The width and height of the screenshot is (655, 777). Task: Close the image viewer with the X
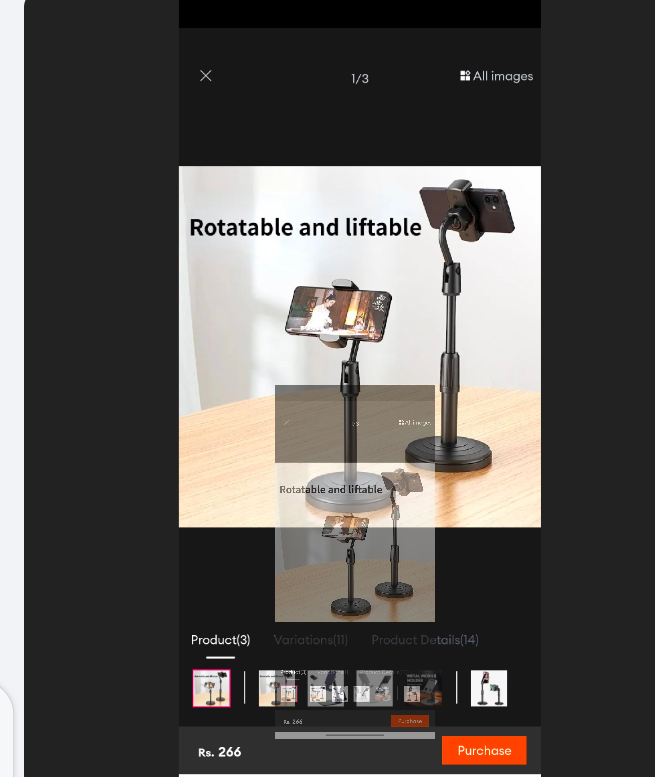tap(206, 76)
